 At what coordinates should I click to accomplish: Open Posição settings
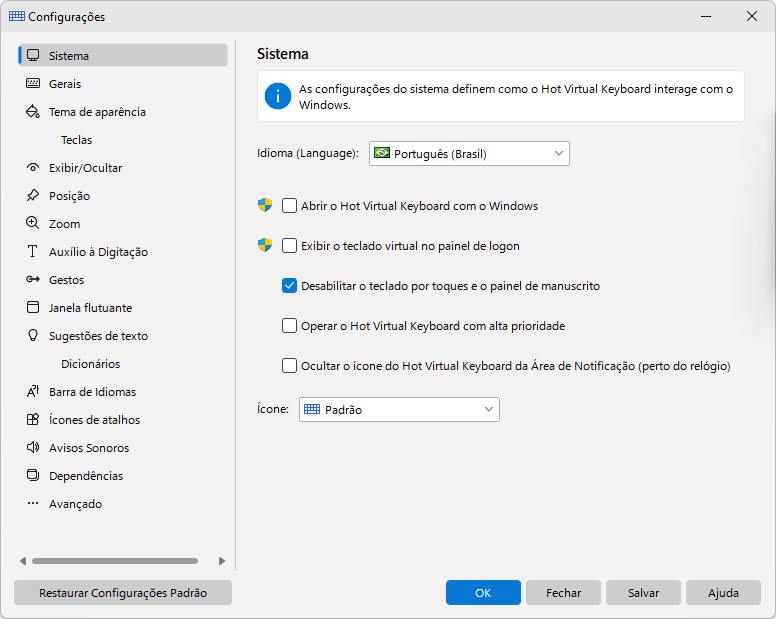click(x=123, y=196)
